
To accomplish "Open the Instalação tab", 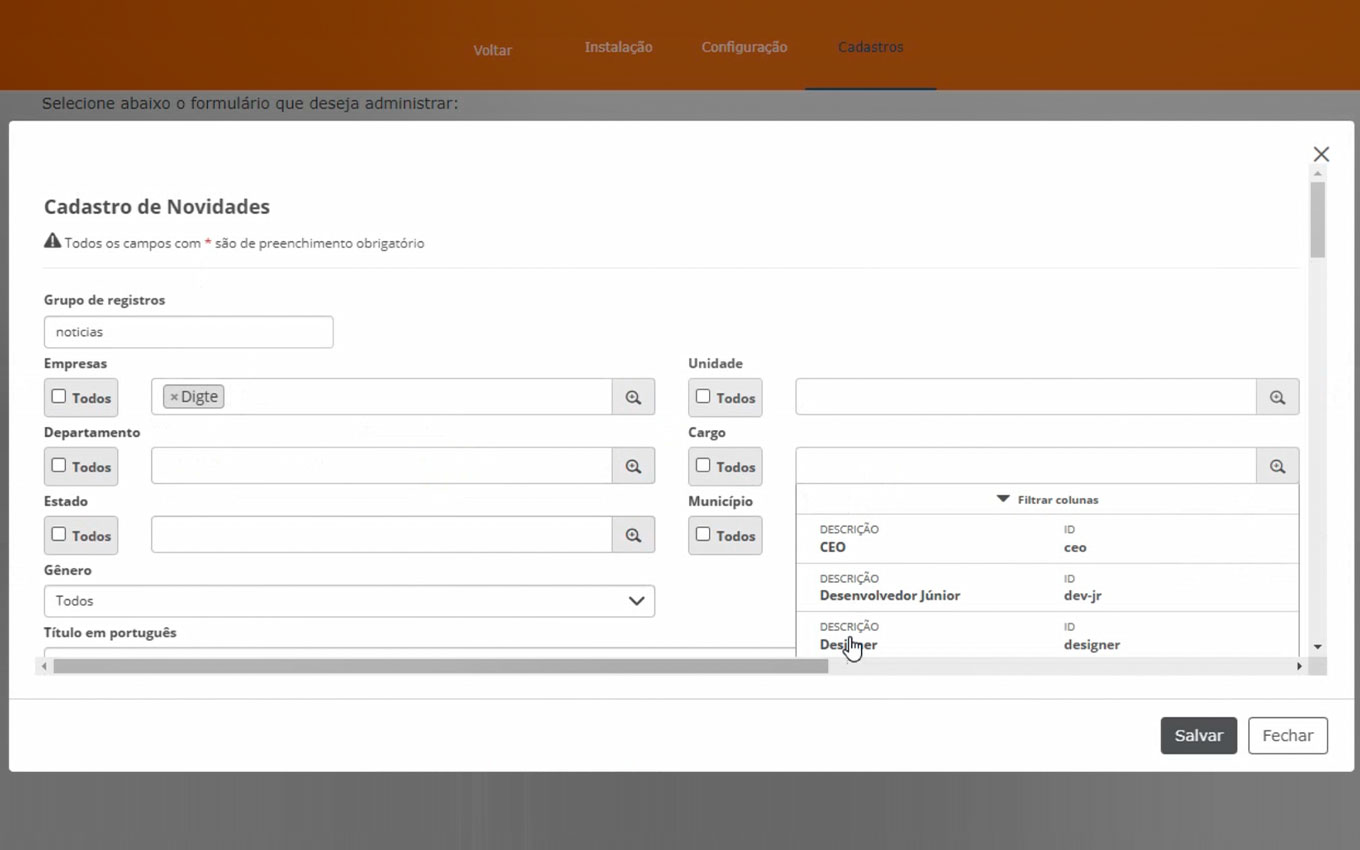I will click(618, 47).
